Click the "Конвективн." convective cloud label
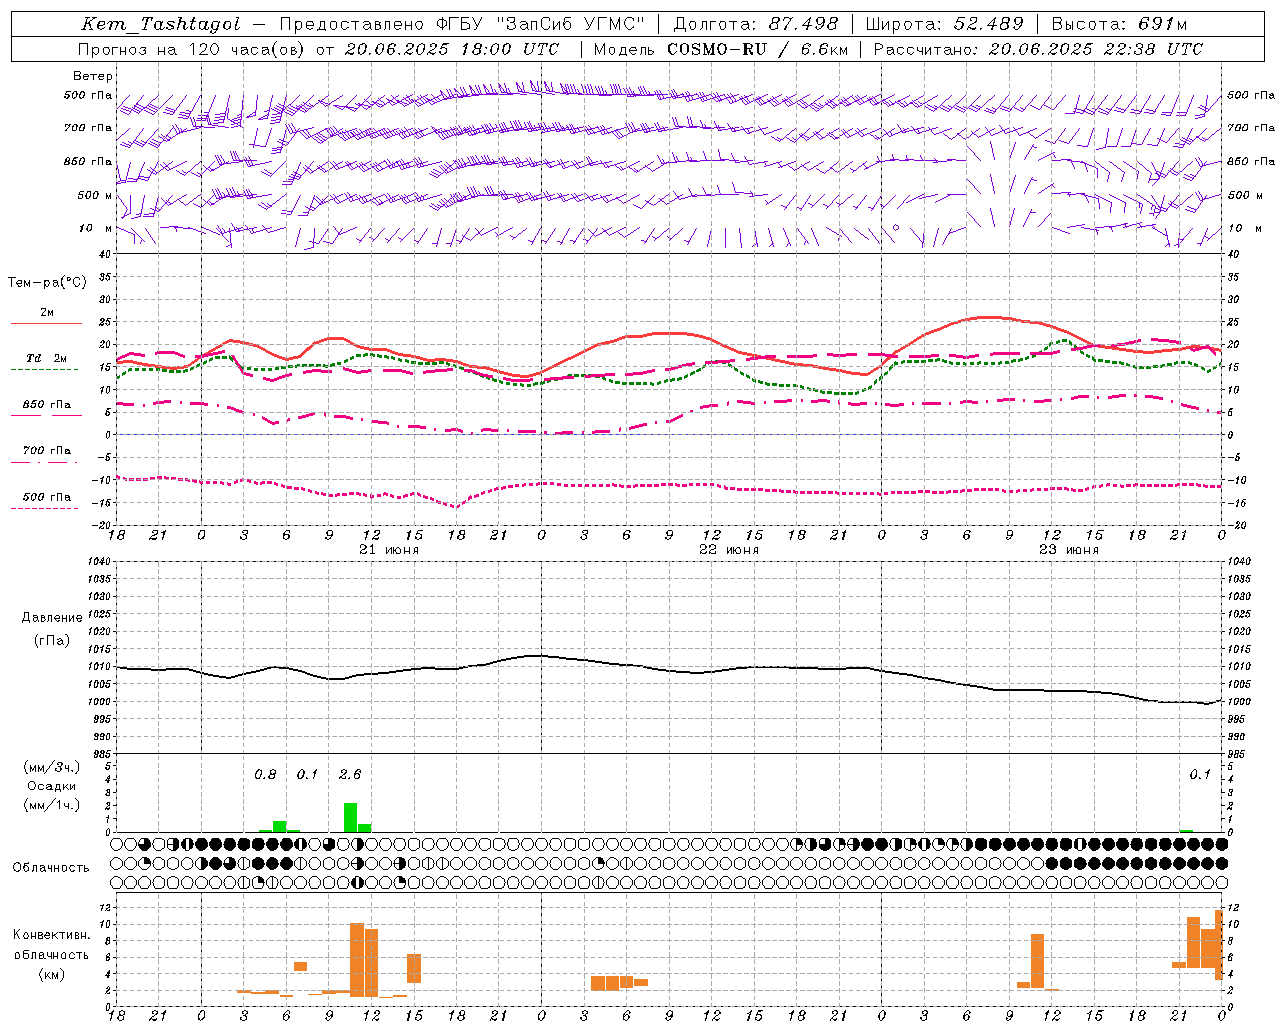 pos(51,935)
